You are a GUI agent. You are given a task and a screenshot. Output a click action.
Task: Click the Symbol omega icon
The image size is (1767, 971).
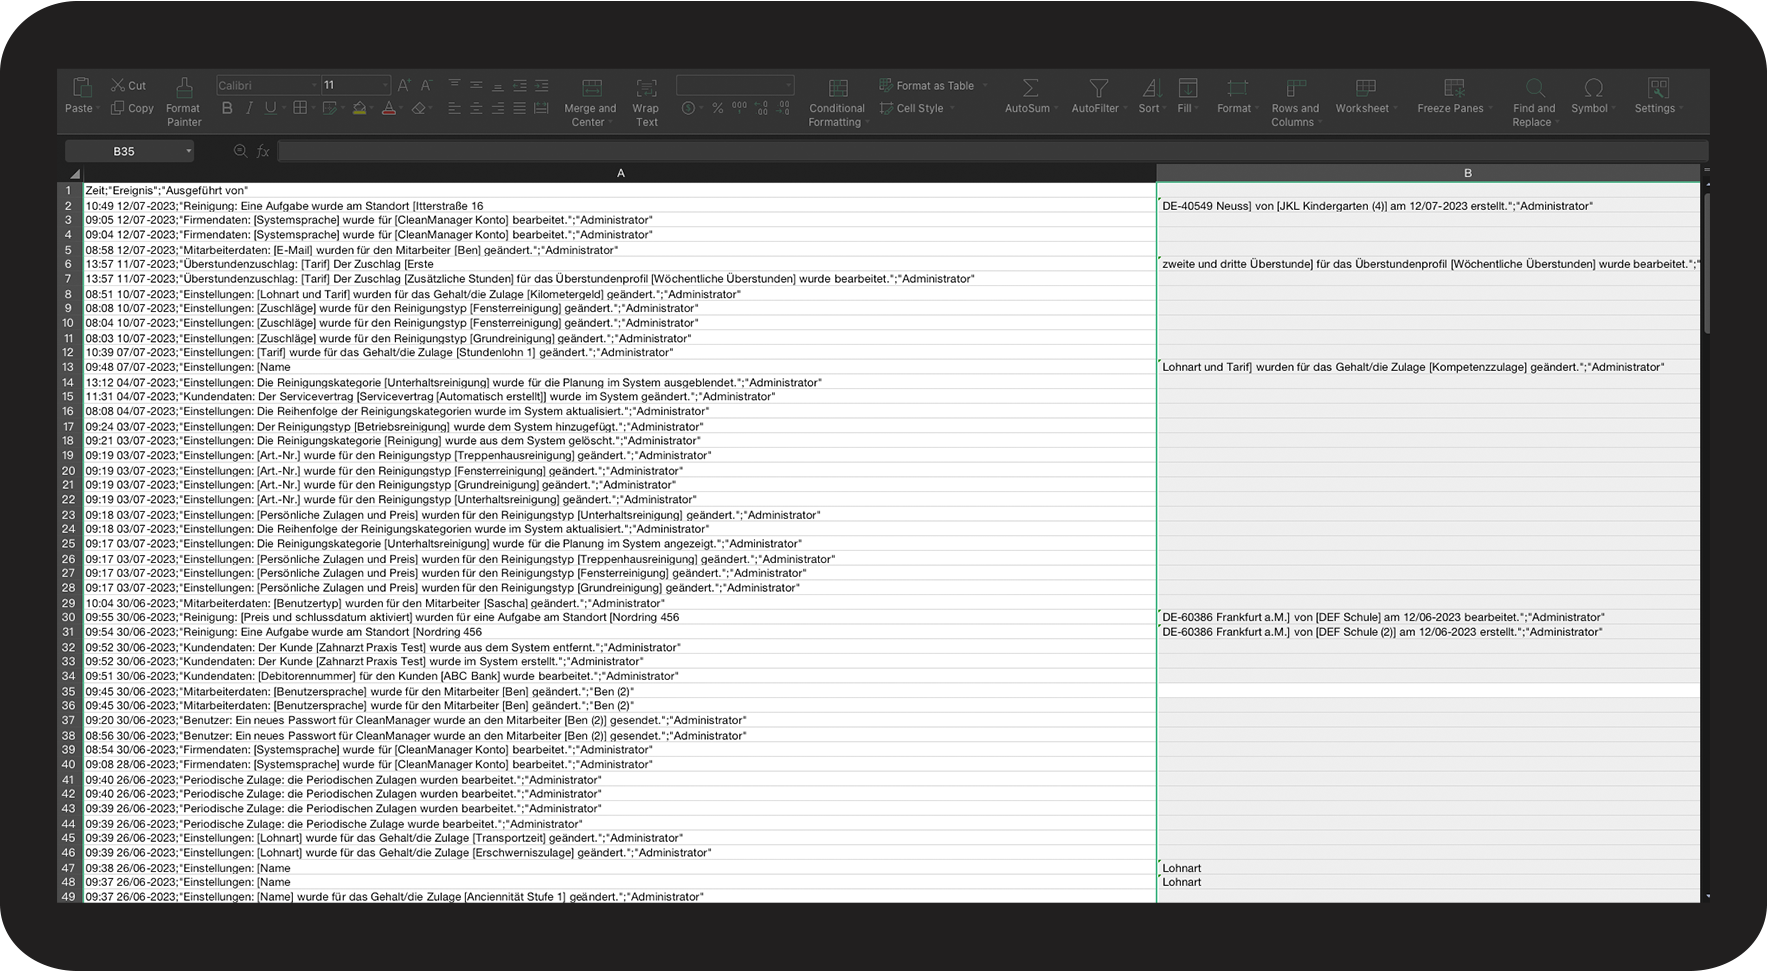click(1593, 88)
